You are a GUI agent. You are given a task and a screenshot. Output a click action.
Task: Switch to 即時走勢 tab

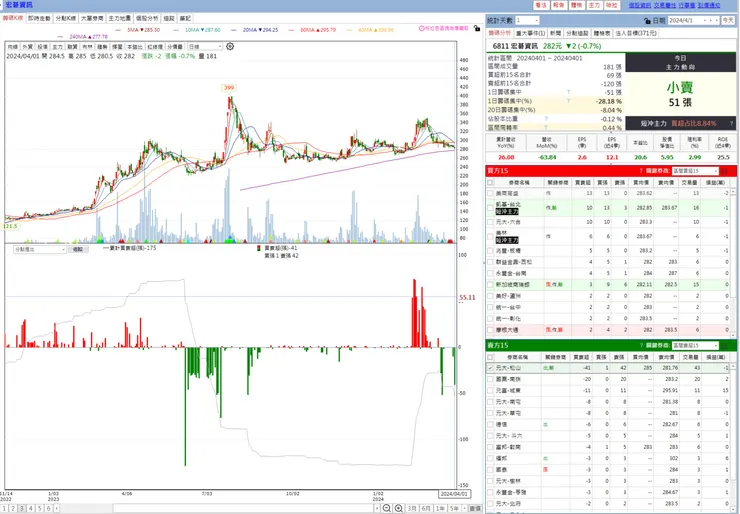[x=39, y=18]
